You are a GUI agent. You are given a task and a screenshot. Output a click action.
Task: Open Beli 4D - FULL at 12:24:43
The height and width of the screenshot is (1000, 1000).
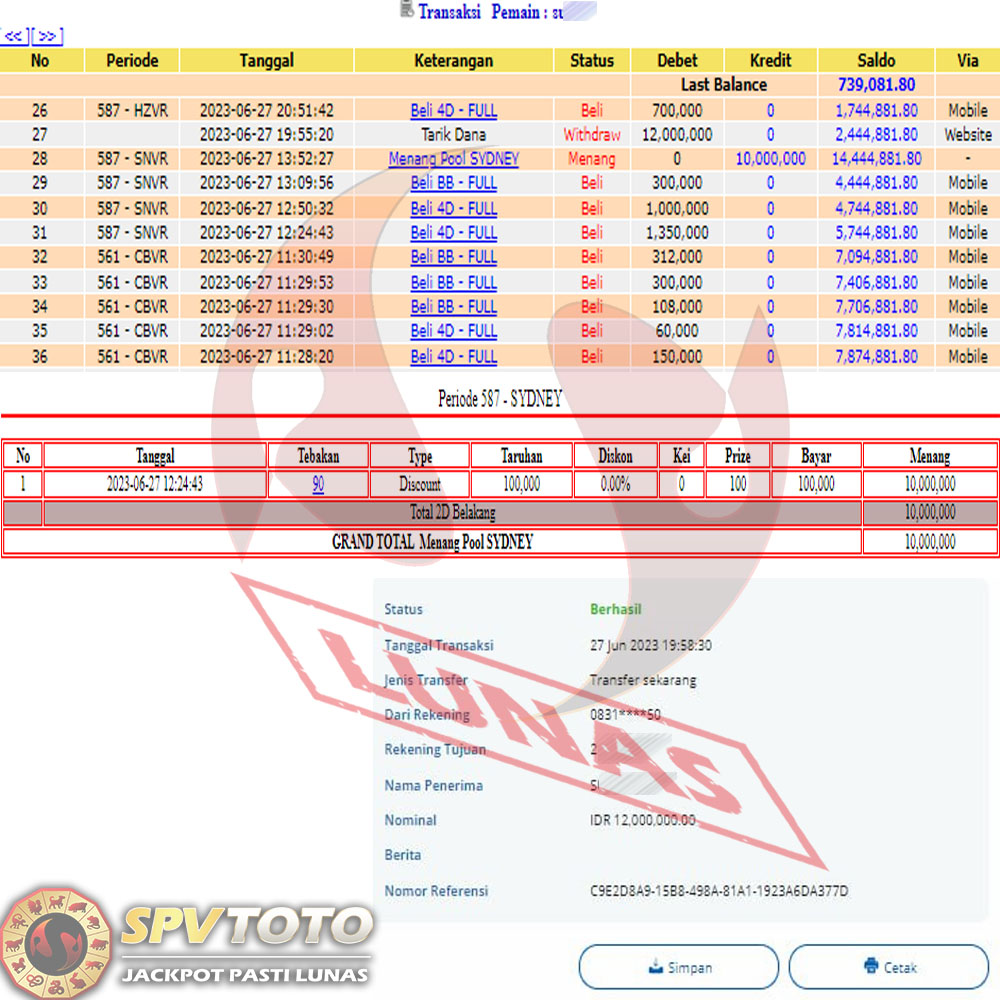coord(453,232)
